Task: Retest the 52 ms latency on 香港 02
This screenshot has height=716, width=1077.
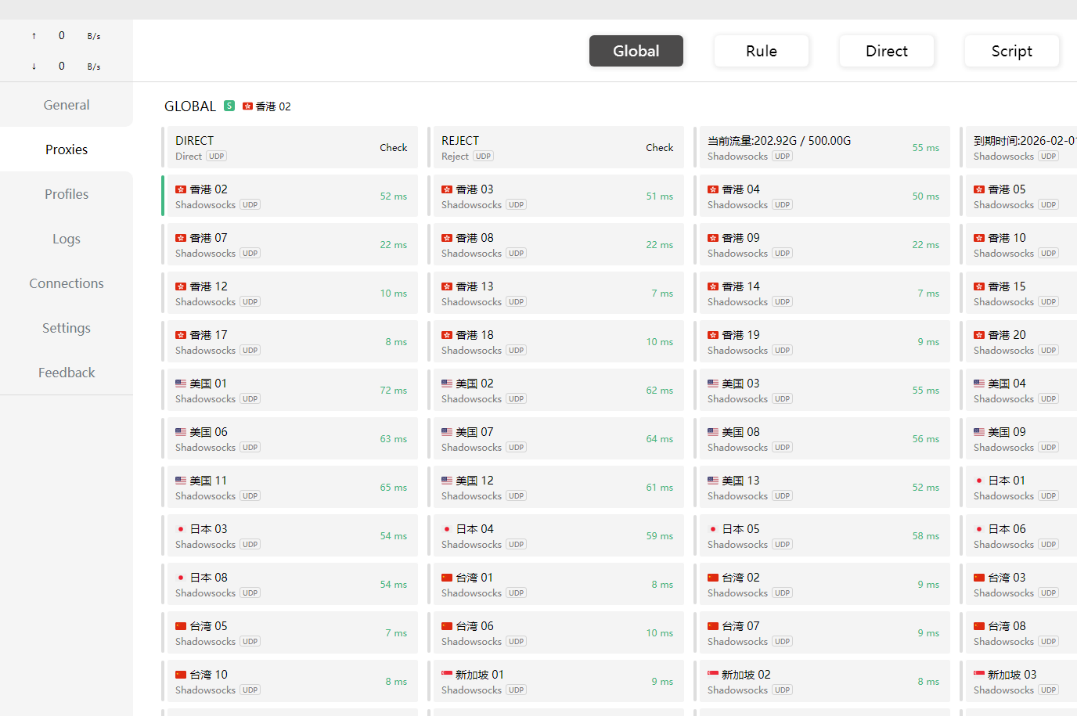Action: click(x=393, y=197)
